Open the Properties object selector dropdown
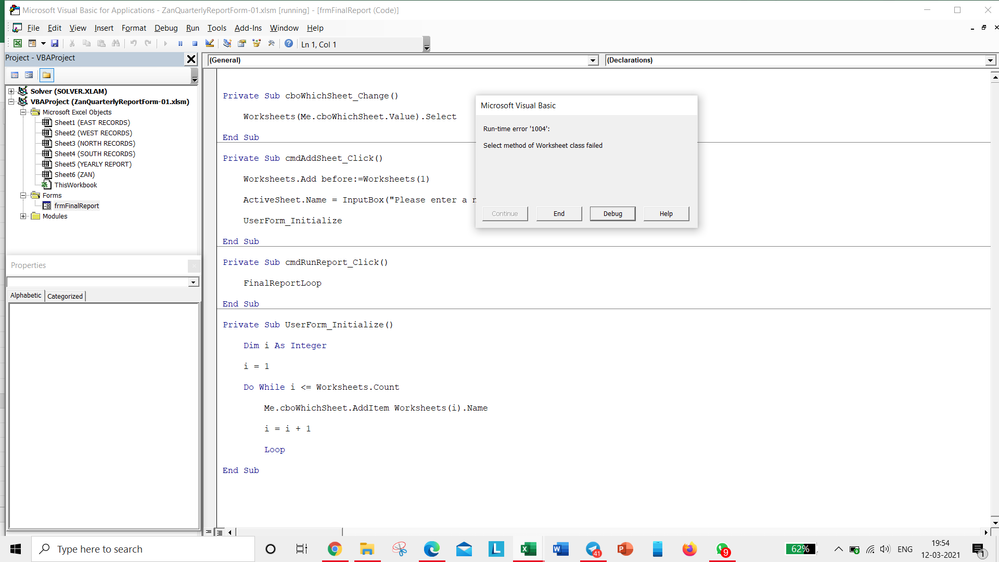The height and width of the screenshot is (562, 999). (x=193, y=282)
